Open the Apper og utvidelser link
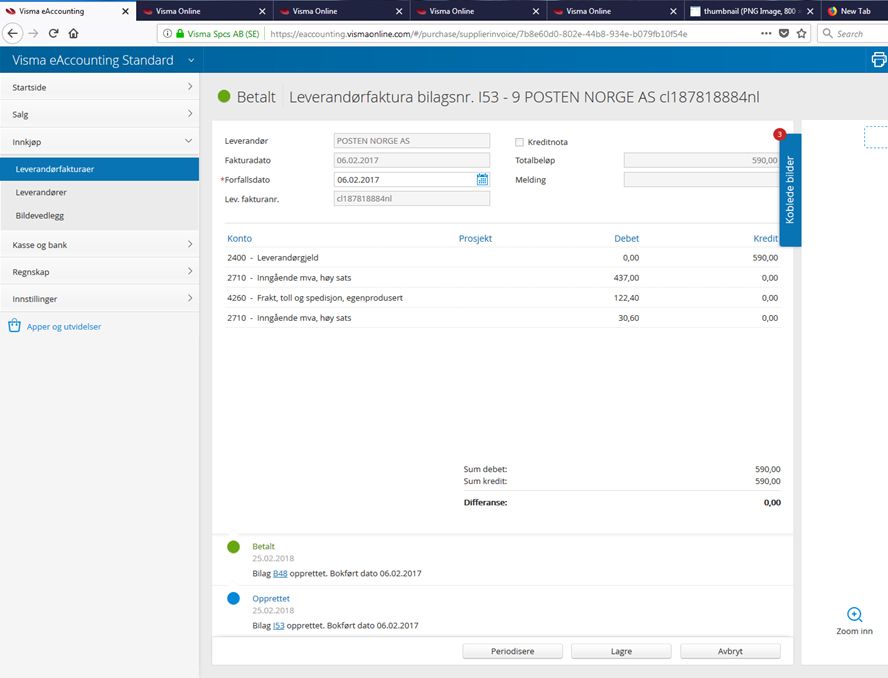This screenshot has height=678, width=888. (x=64, y=326)
